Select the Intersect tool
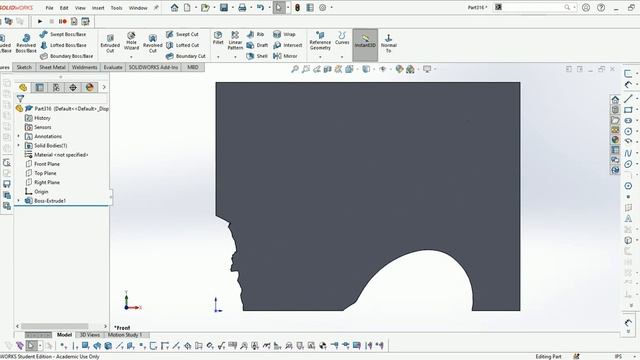This screenshot has height=360, width=640. tap(288, 45)
